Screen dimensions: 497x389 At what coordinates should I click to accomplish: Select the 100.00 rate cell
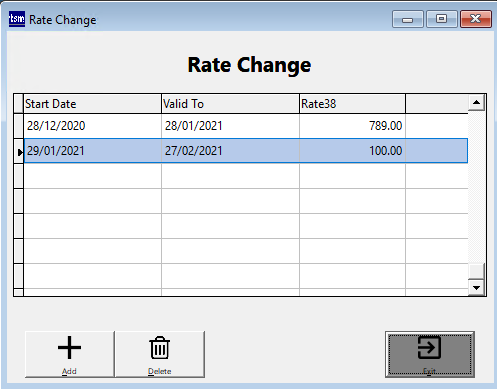point(352,151)
